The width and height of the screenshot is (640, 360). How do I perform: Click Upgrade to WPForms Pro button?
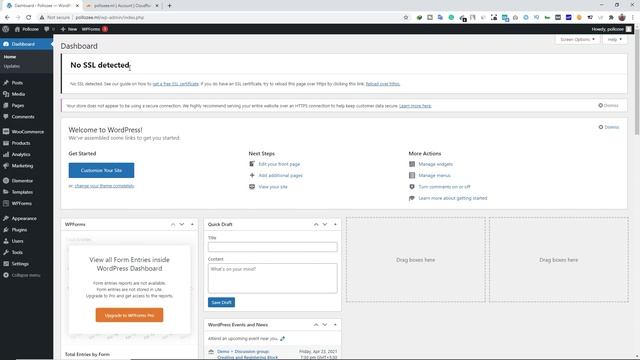pos(129,315)
